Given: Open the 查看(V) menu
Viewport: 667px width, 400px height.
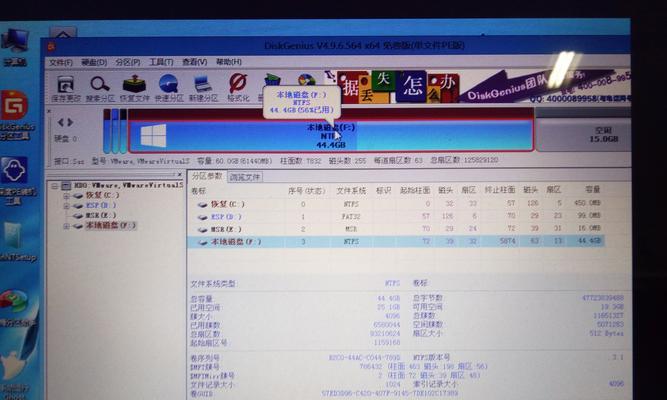Looking at the screenshot, I should pos(194,62).
